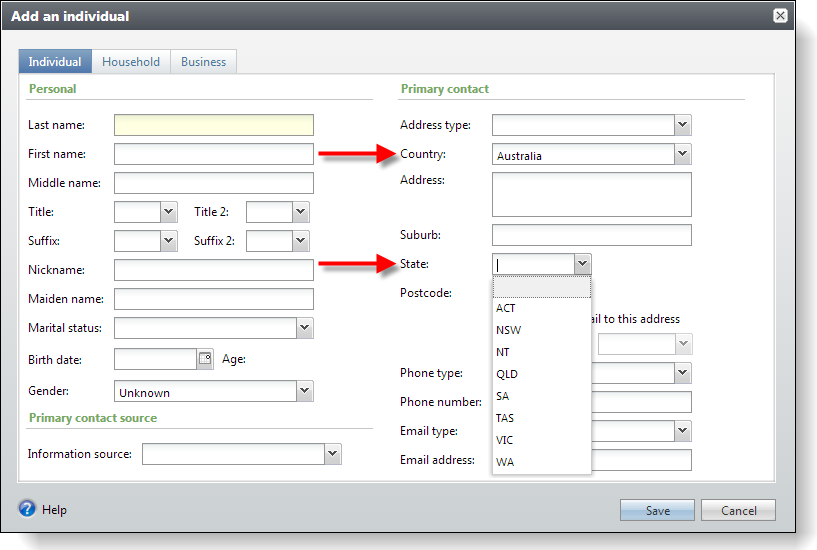Open the Title dropdown arrow
Screen dimensions: 817x550
coord(168,212)
